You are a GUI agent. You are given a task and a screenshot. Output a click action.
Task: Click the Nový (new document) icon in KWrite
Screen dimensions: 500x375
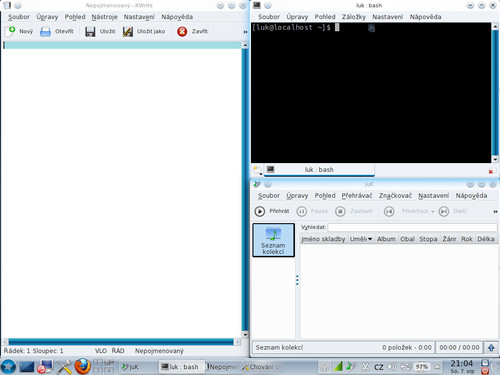tap(11, 31)
